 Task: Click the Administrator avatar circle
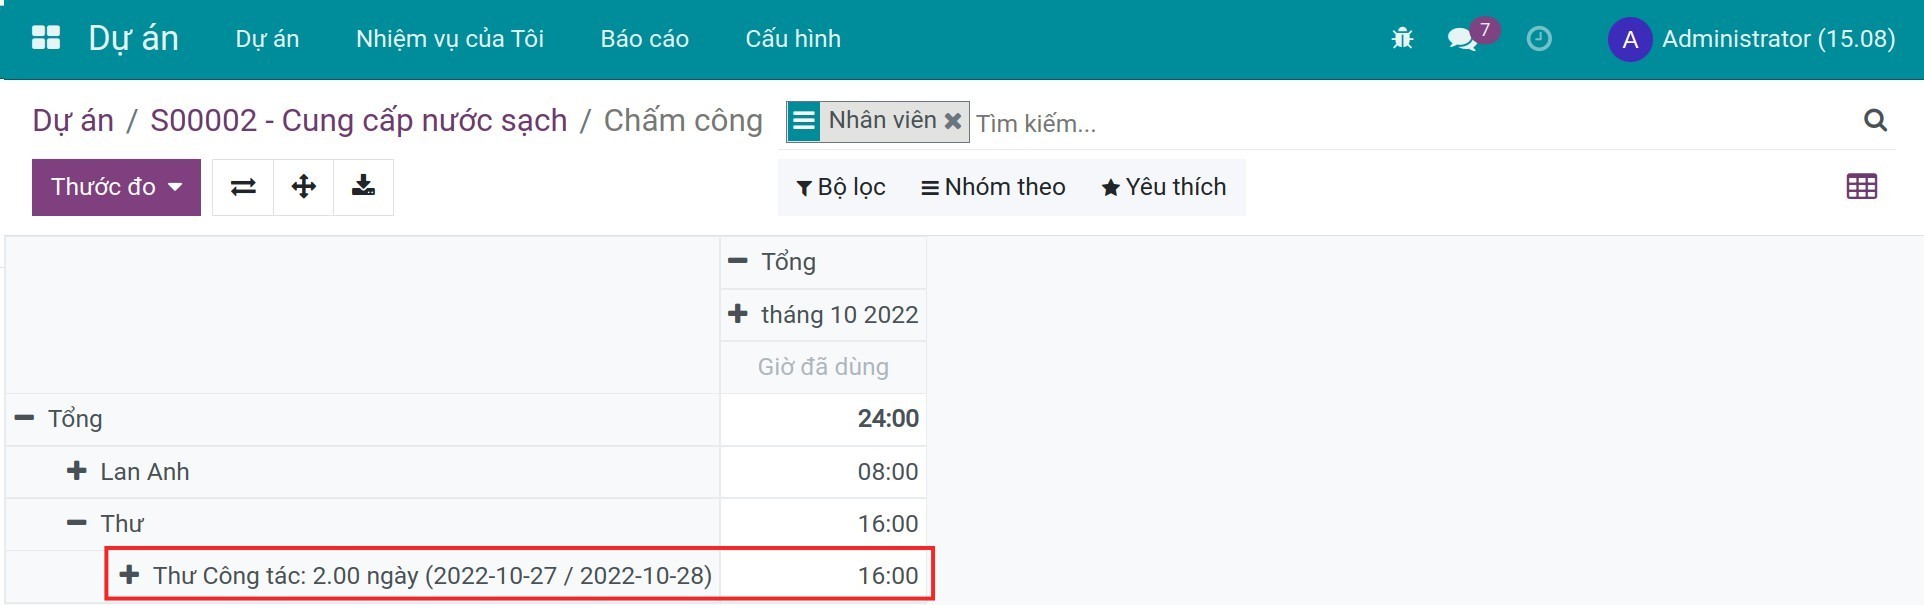(x=1628, y=40)
